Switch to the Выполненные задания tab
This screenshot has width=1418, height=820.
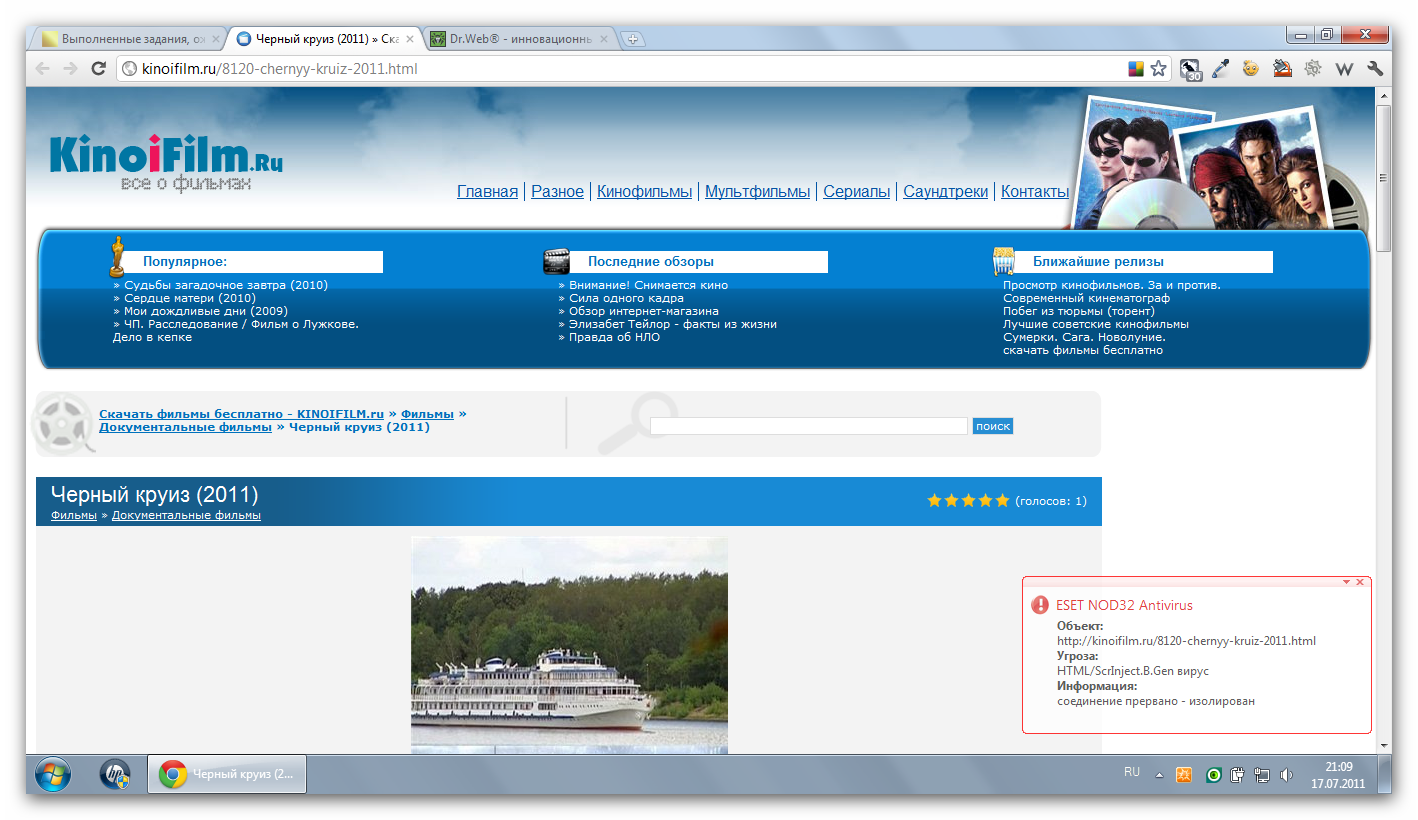pos(130,39)
